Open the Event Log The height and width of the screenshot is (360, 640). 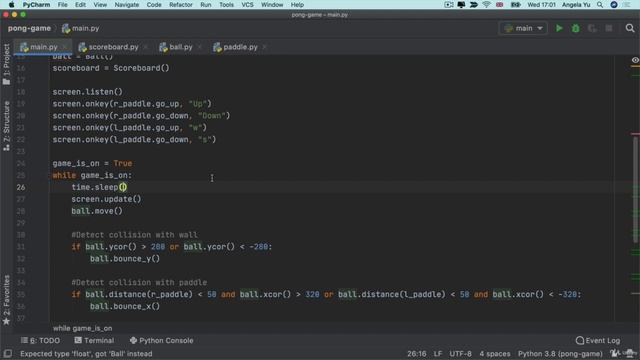click(x=598, y=340)
